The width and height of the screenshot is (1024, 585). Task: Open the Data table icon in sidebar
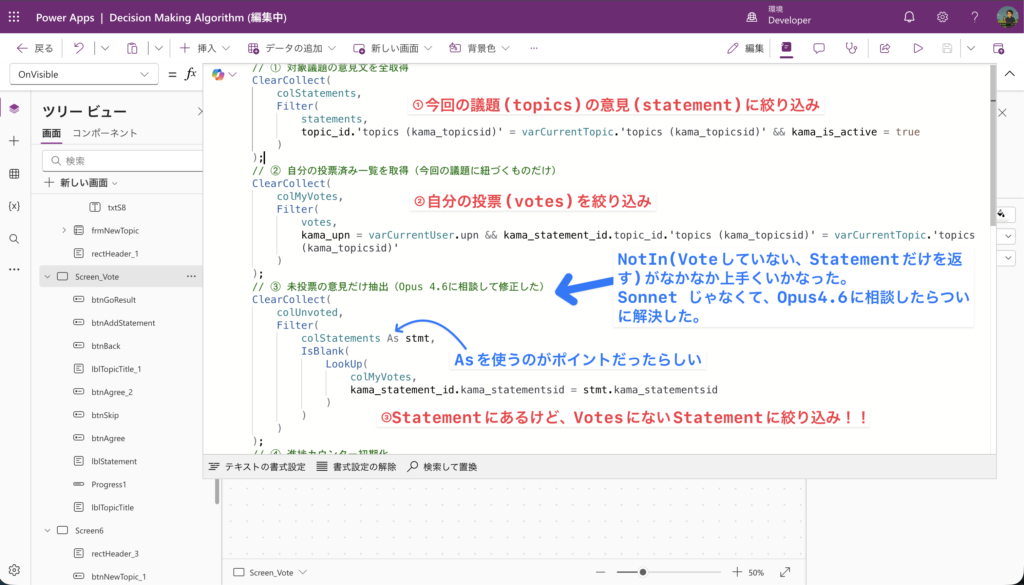pyautogui.click(x=14, y=174)
